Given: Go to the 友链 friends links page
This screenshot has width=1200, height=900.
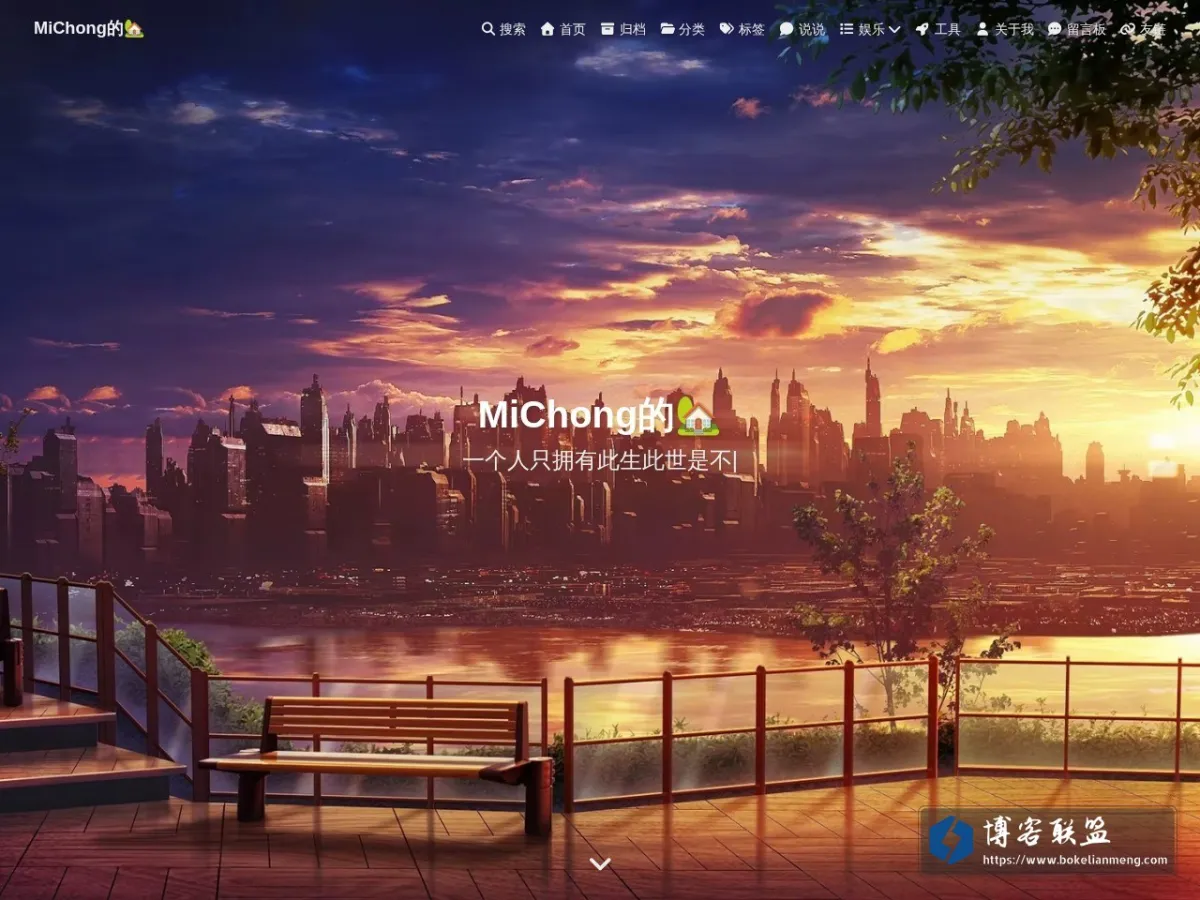Looking at the screenshot, I should click(1143, 29).
